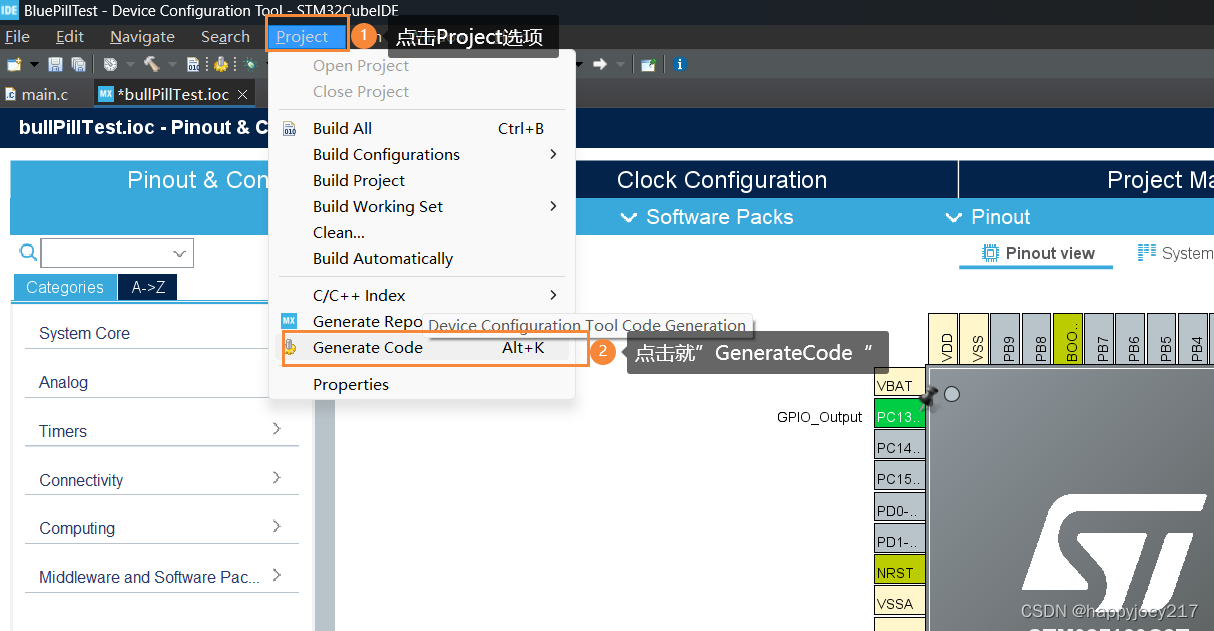
Task: Click the NRST pin on chip
Action: pos(900,572)
